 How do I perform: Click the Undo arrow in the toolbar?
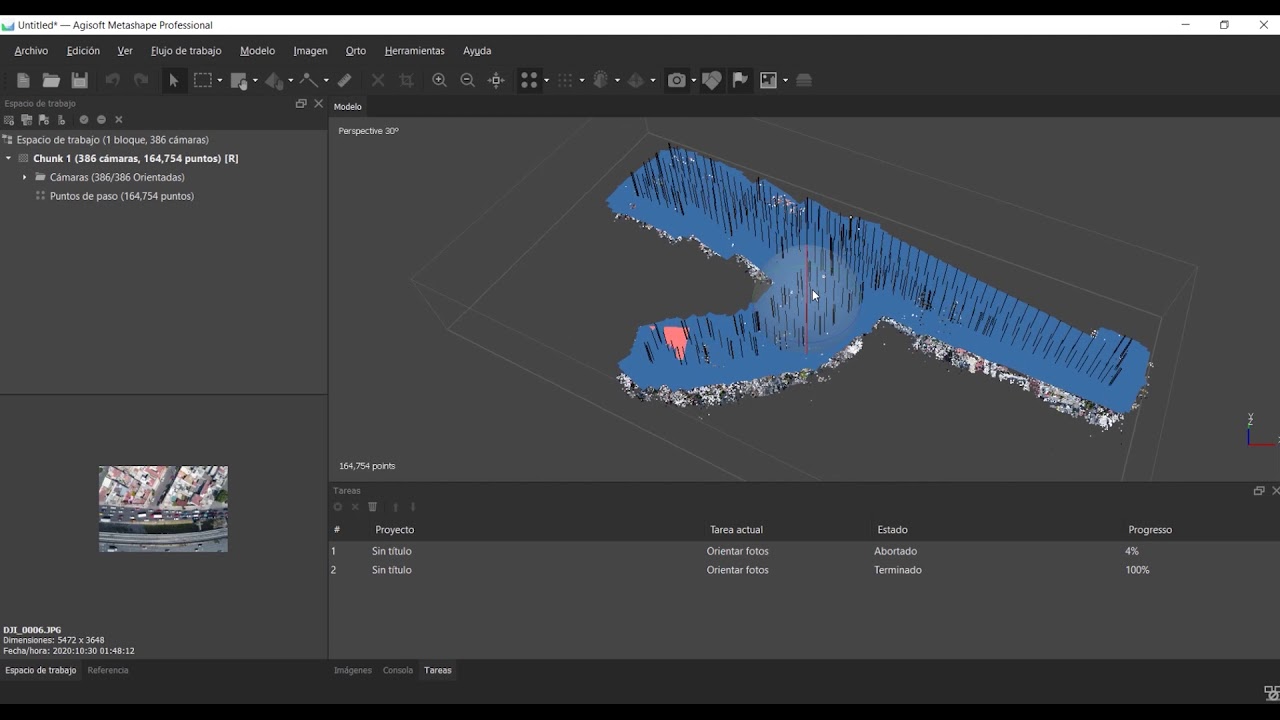coord(112,80)
